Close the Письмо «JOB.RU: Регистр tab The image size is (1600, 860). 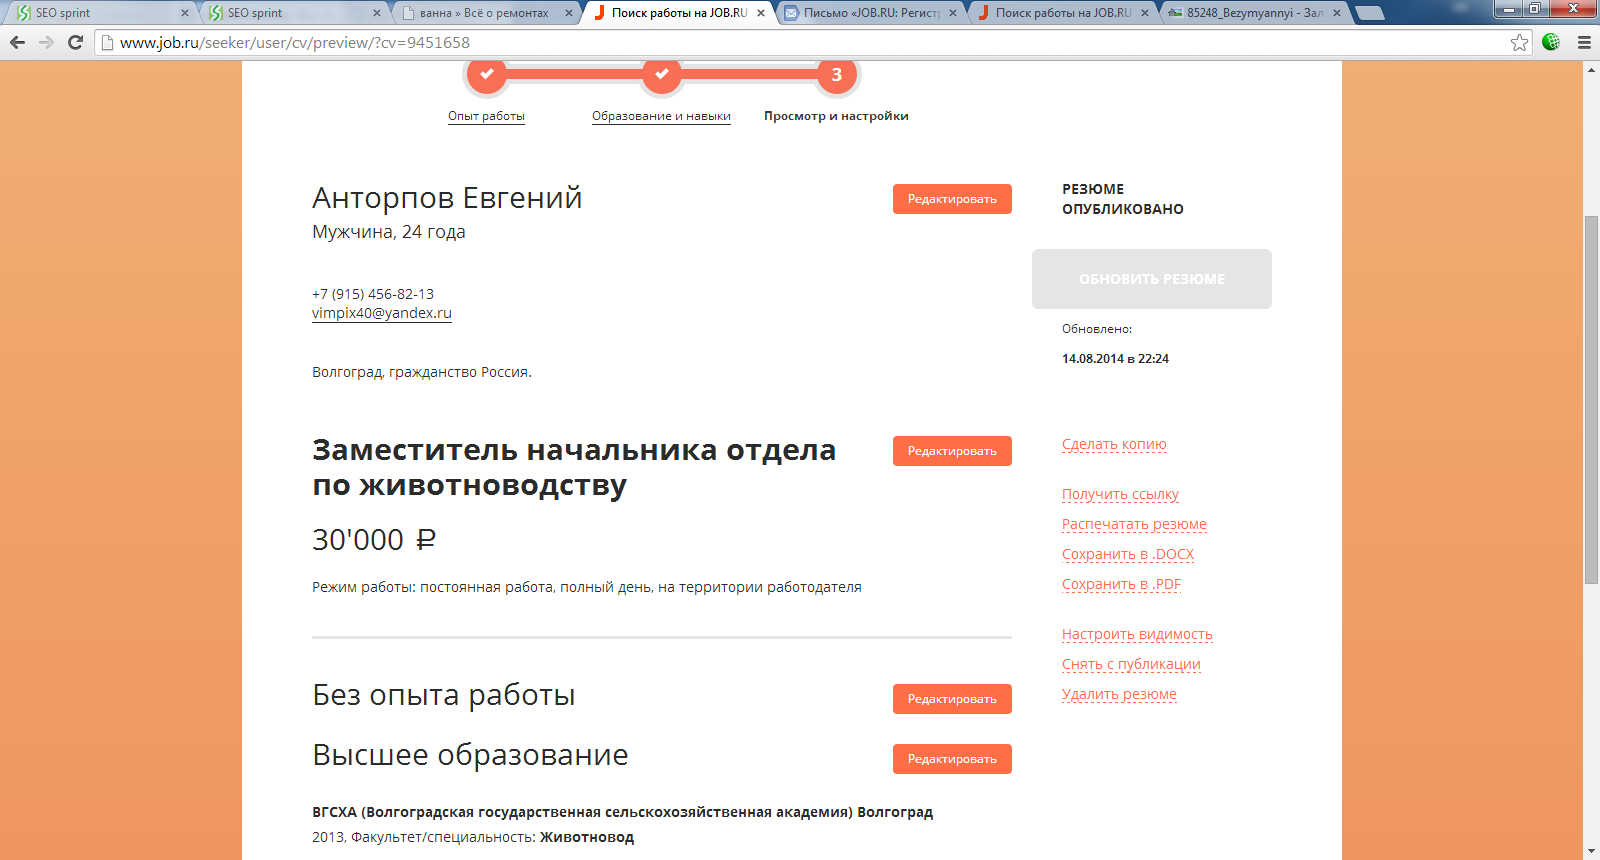point(953,13)
